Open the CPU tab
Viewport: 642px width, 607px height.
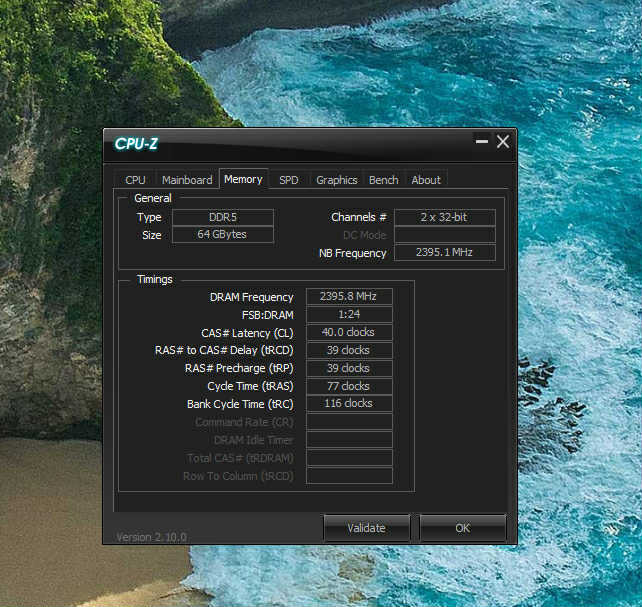pyautogui.click(x=135, y=180)
